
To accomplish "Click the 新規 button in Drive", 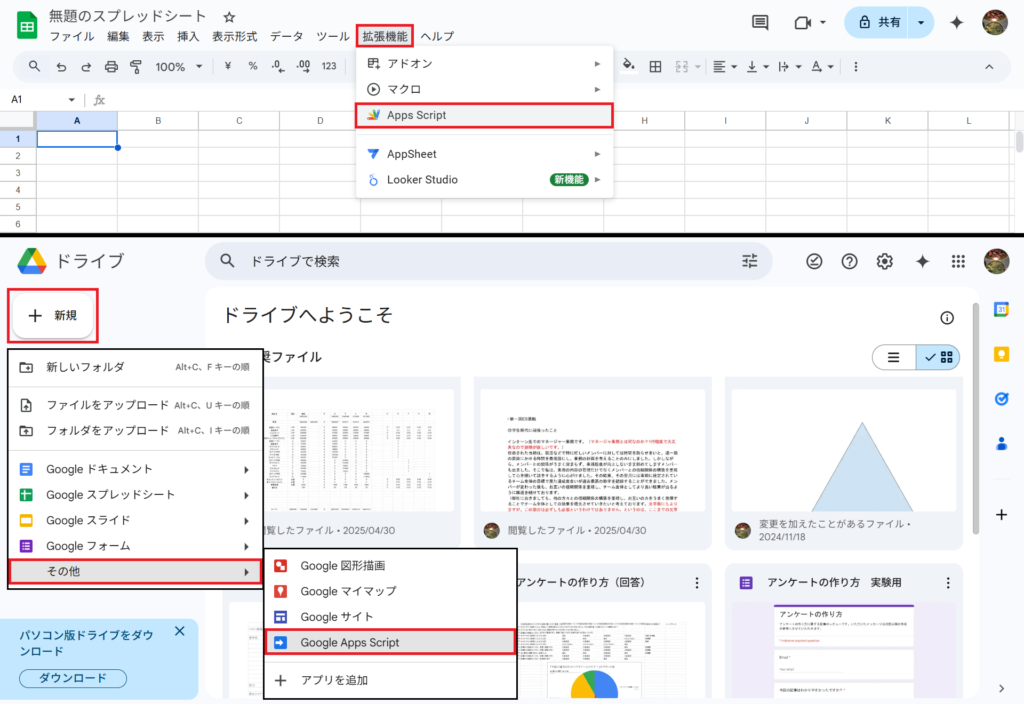I will coord(53,315).
